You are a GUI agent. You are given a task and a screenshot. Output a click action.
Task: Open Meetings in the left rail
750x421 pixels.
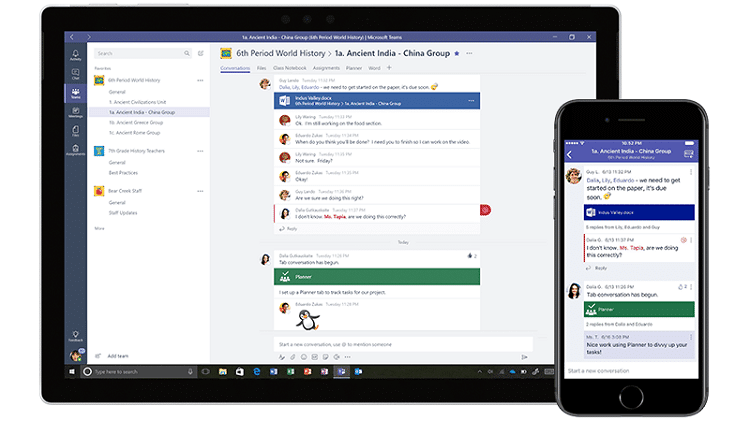tap(76, 112)
